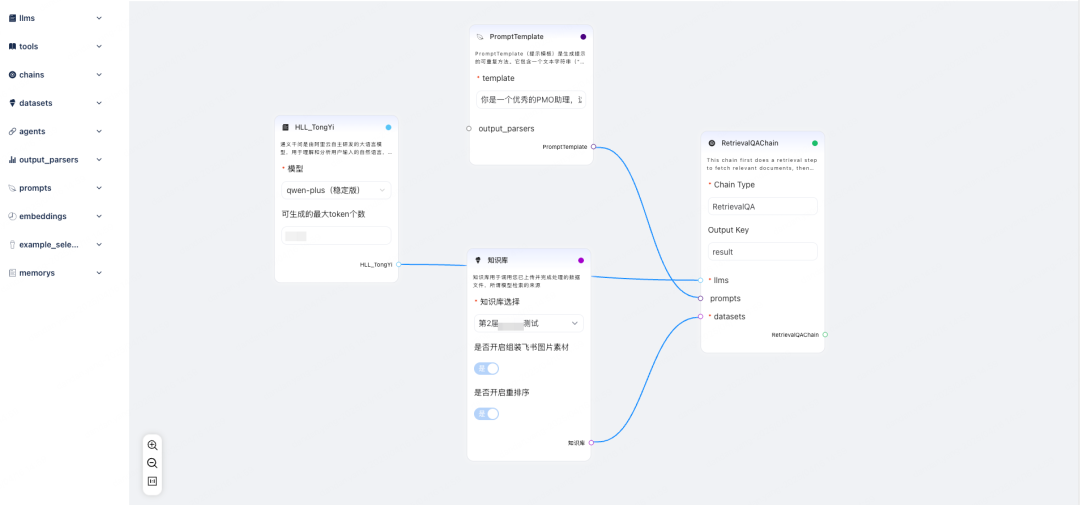Click the prompts input port on RetrievalQAChain

700,298
